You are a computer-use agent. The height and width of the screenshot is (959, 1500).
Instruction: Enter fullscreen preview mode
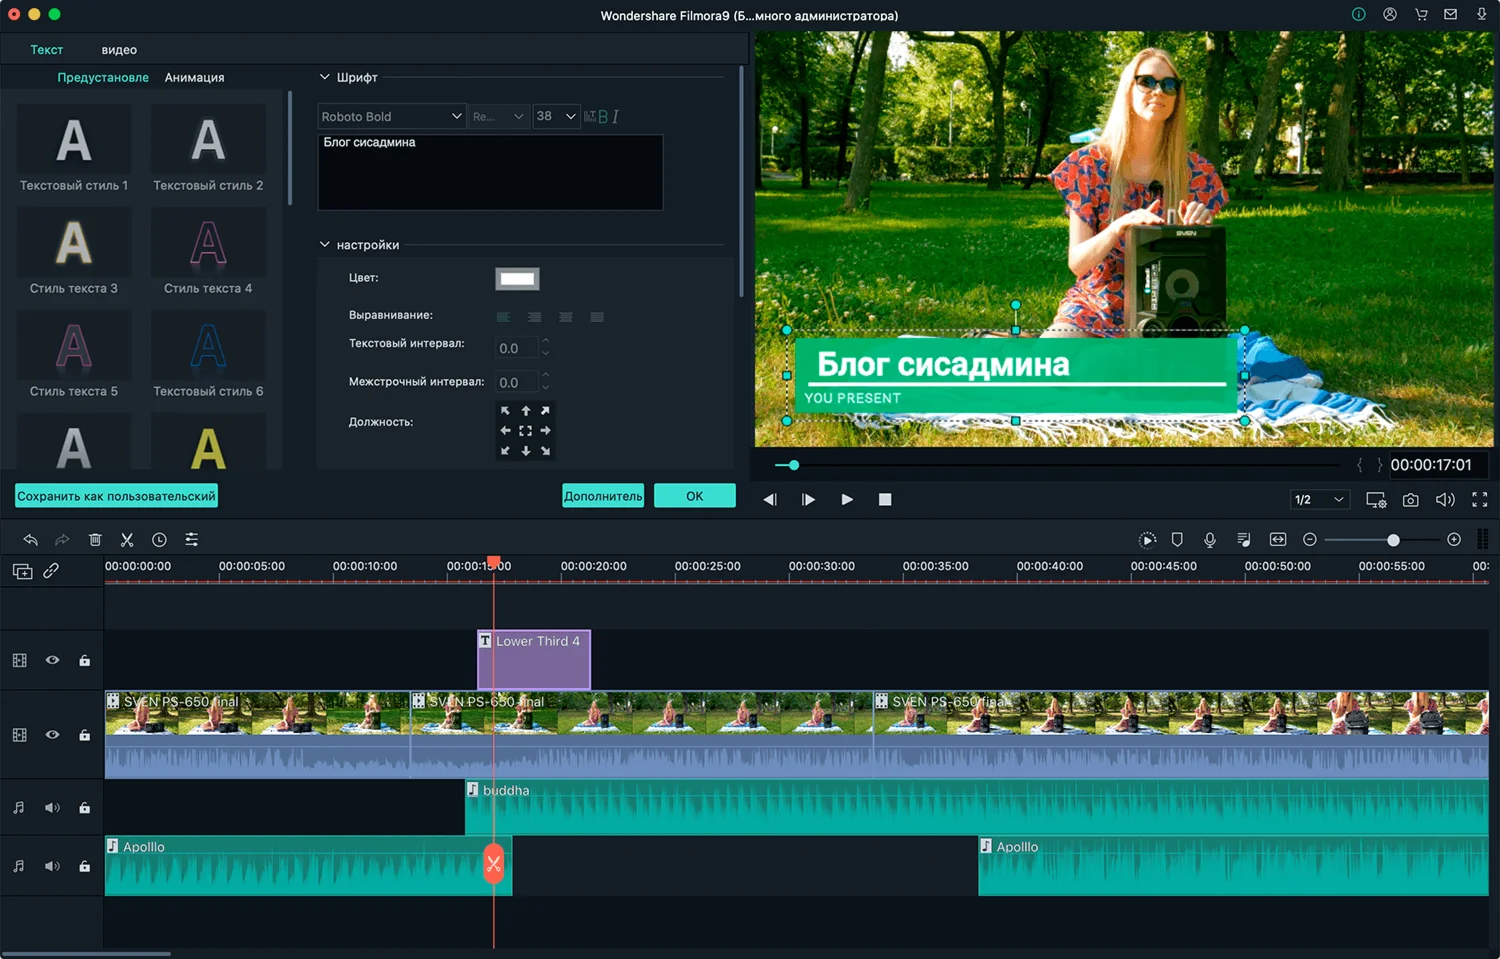click(1480, 500)
